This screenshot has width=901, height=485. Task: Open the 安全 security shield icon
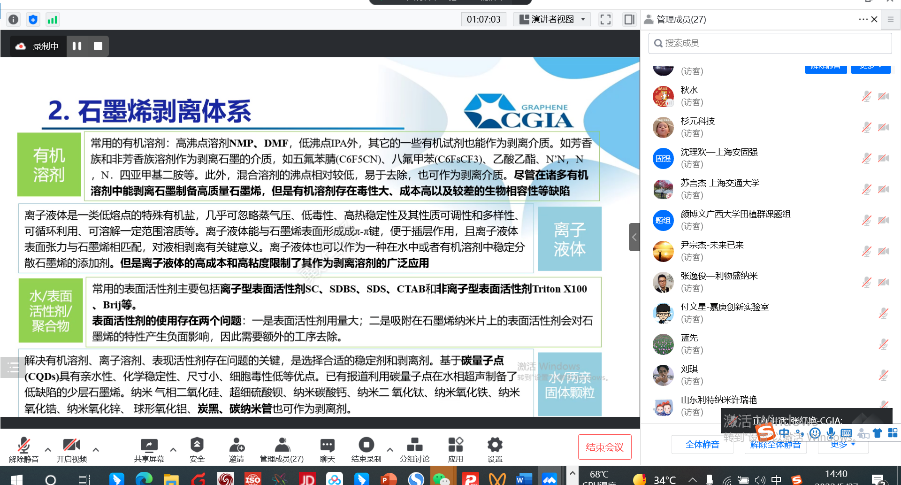point(197,449)
